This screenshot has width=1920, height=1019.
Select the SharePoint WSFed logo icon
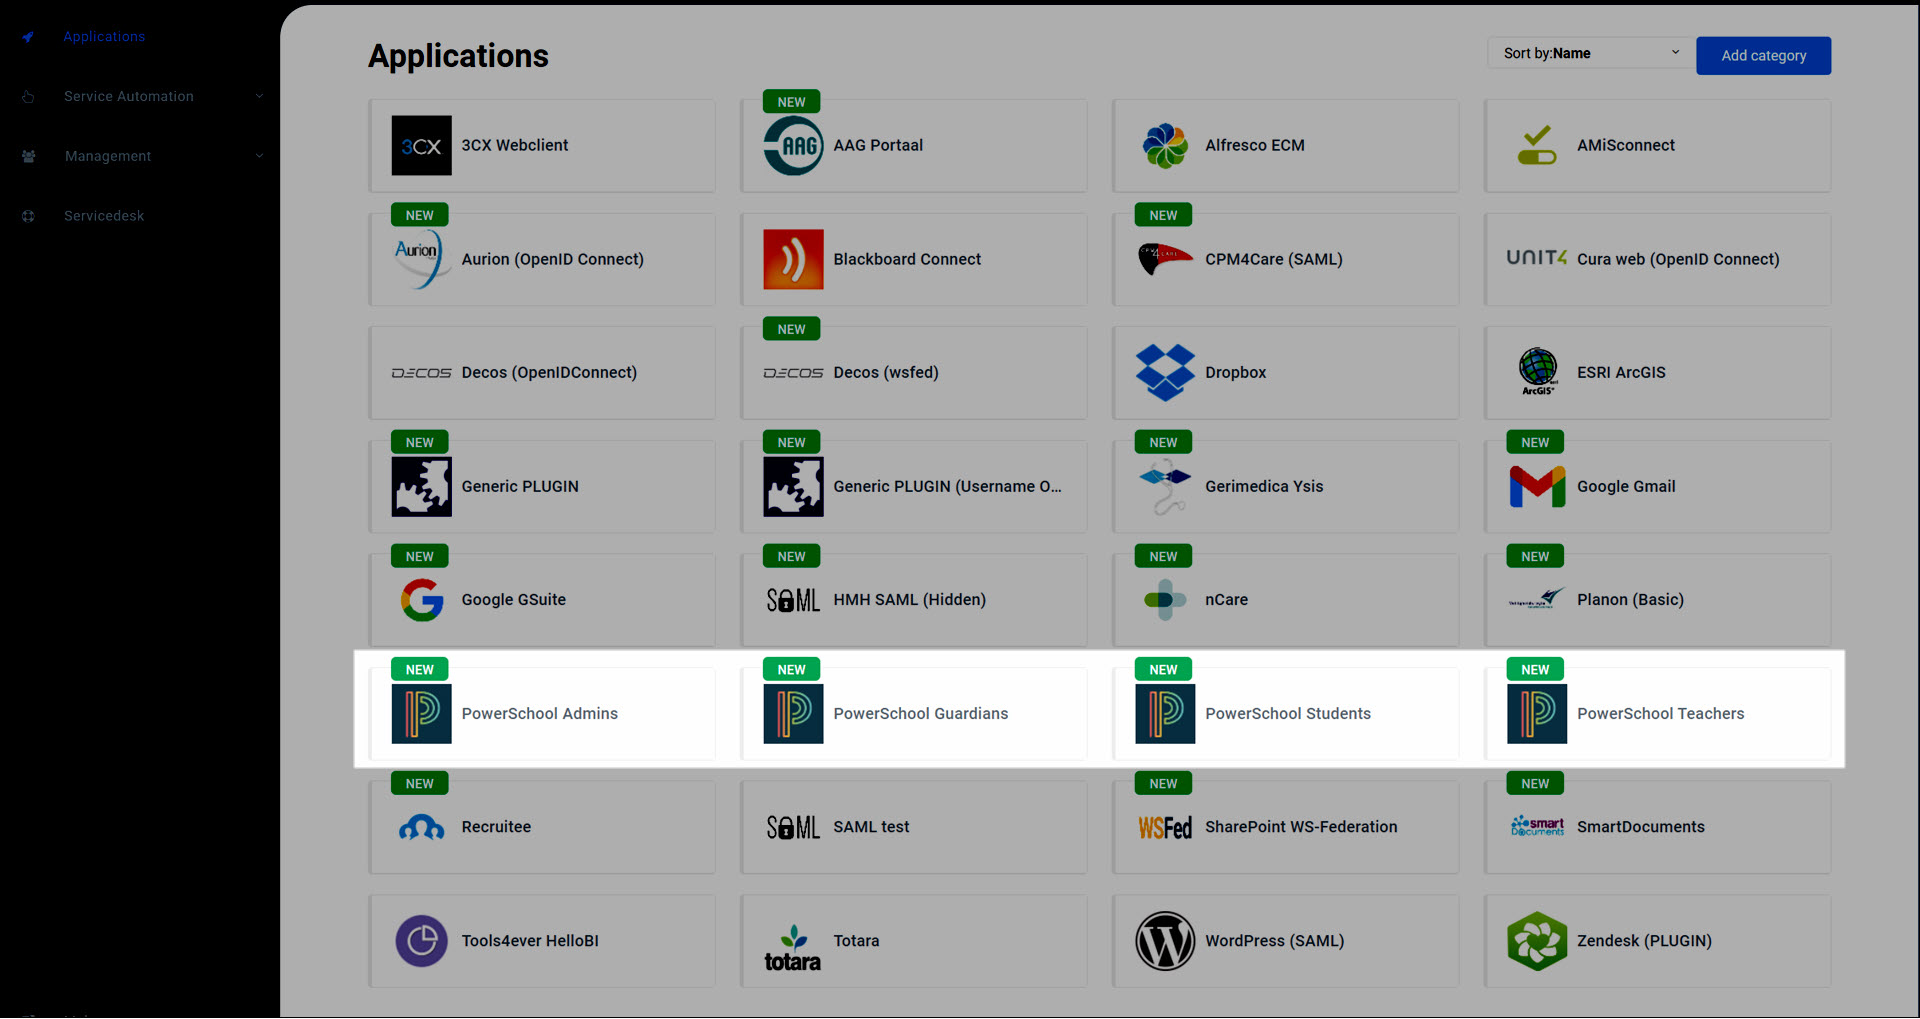[x=1165, y=828]
